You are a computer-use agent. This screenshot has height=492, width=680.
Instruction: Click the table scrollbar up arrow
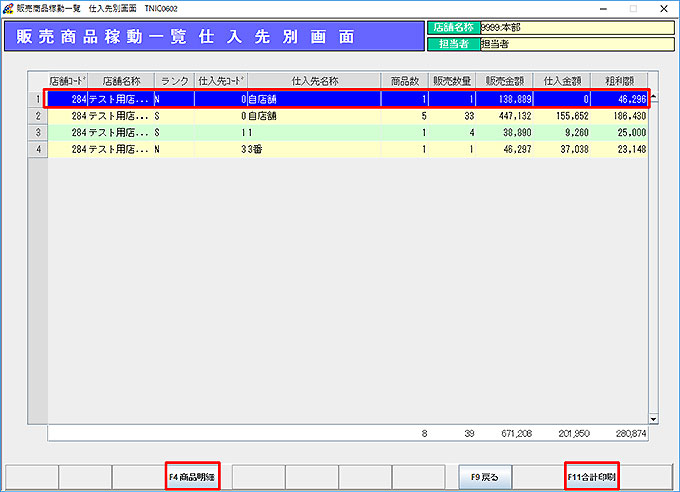[x=654, y=97]
